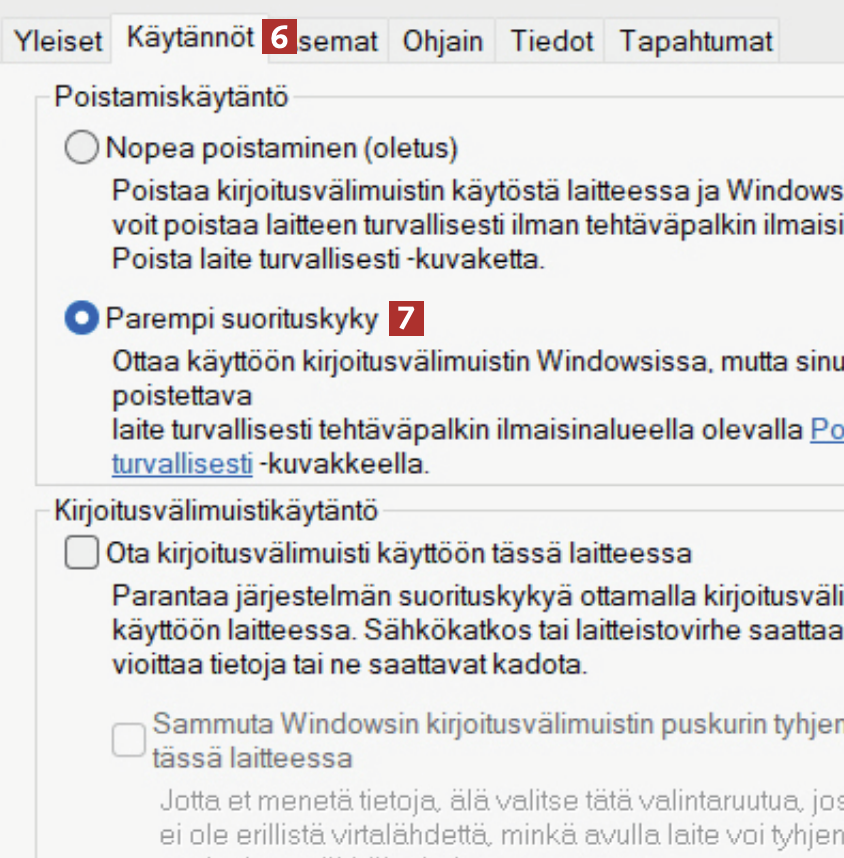Enable Ota kirjoitusvälimuisti käyttöön tässä laitteessa checkbox
Image resolution: width=844 pixels, height=858 pixels.
[x=80, y=553]
